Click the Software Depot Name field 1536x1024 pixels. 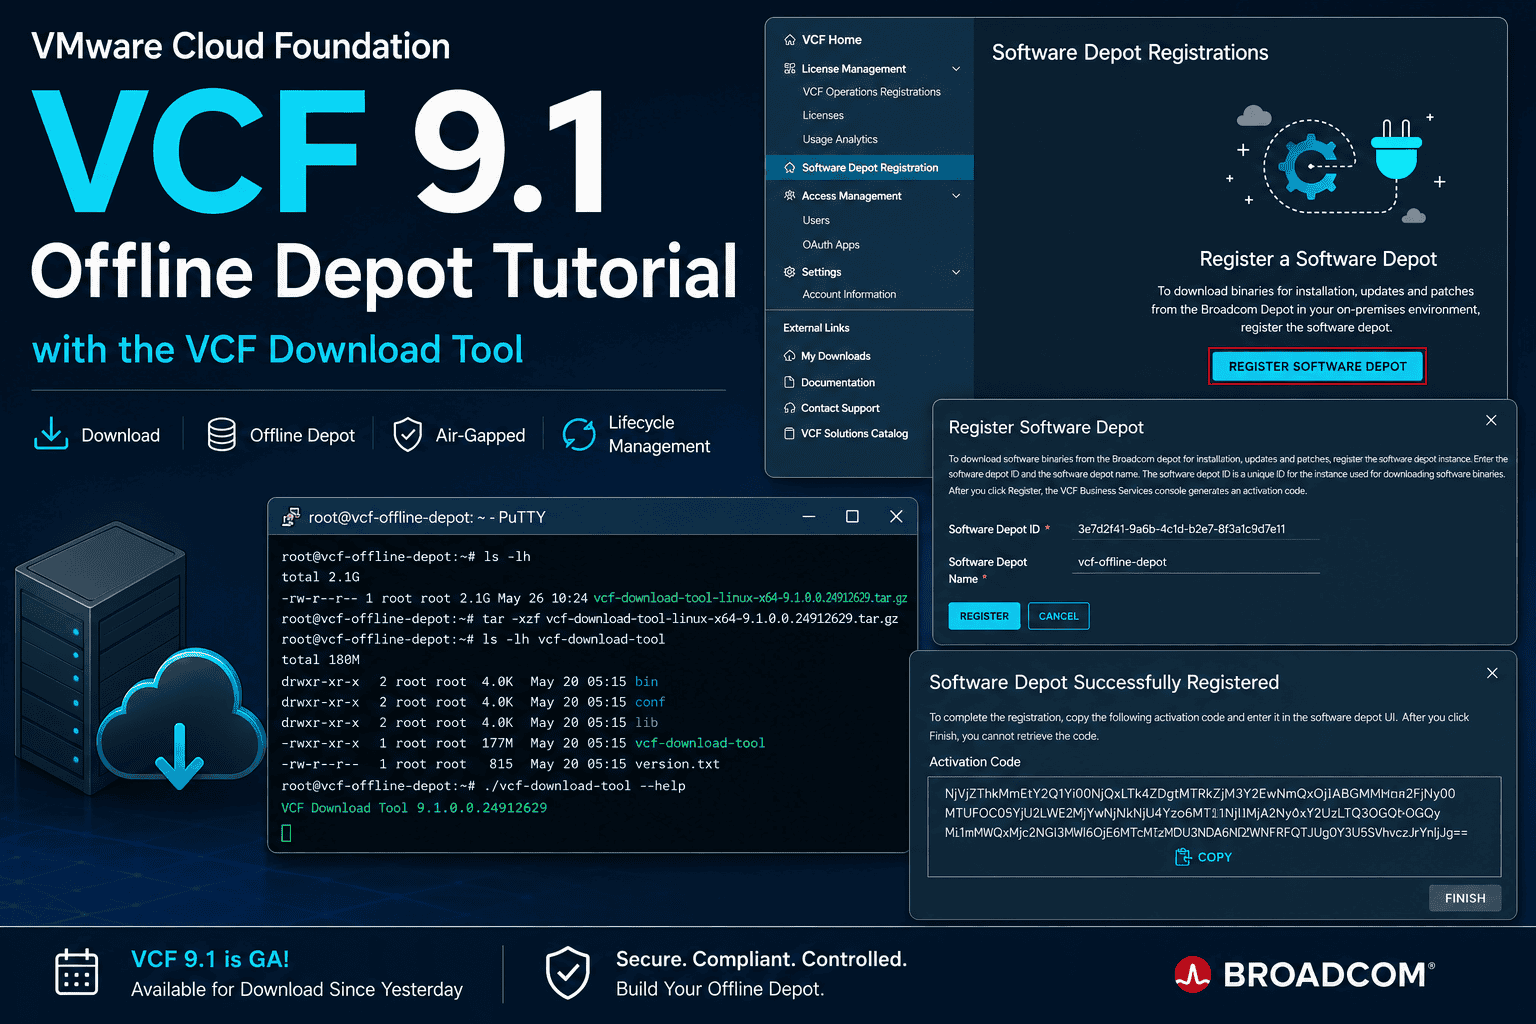1196,562
